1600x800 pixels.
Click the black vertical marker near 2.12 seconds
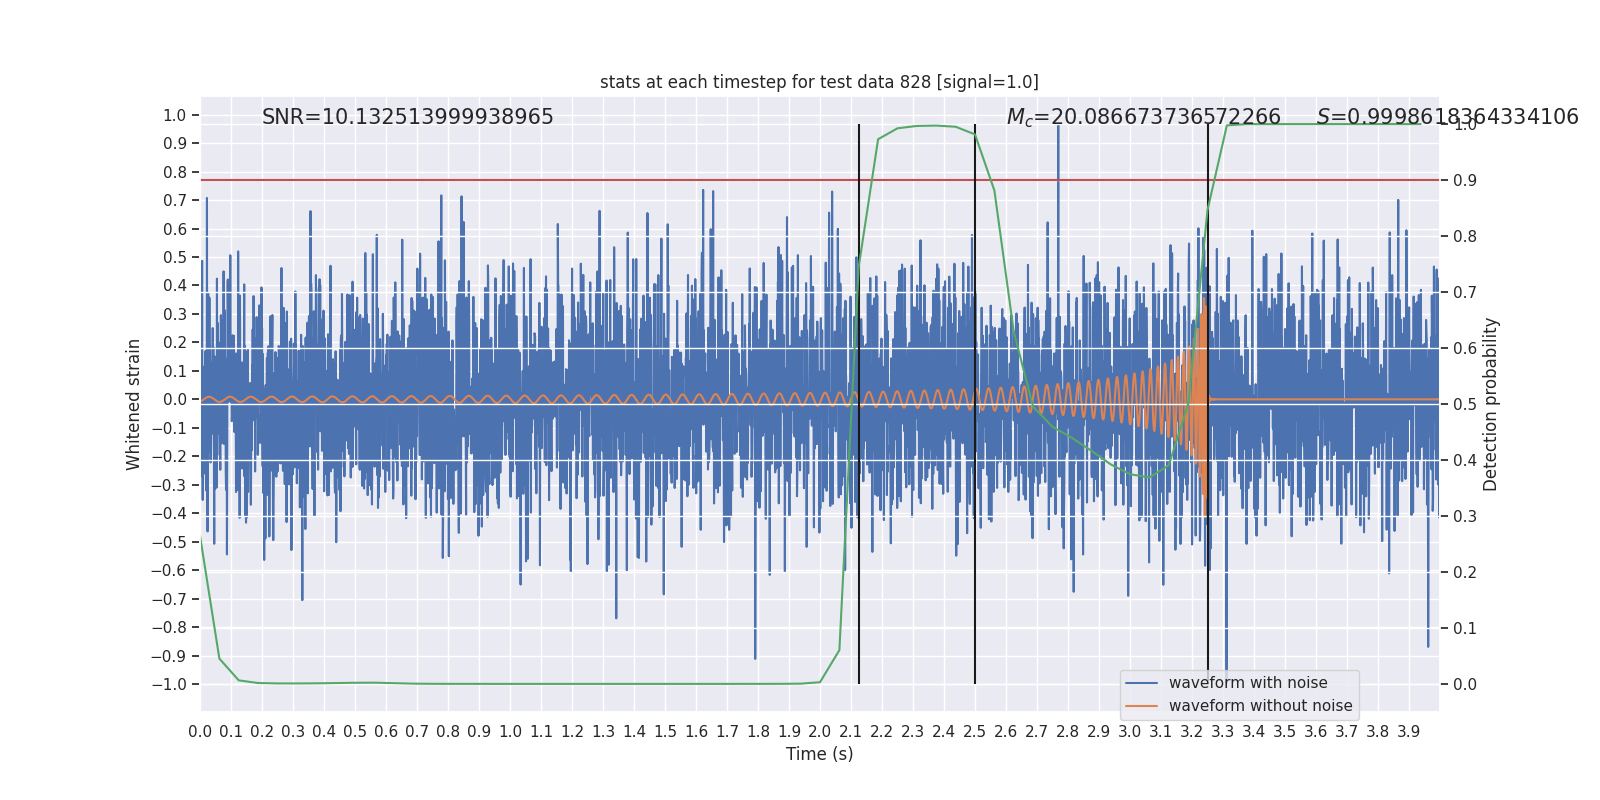859,404
